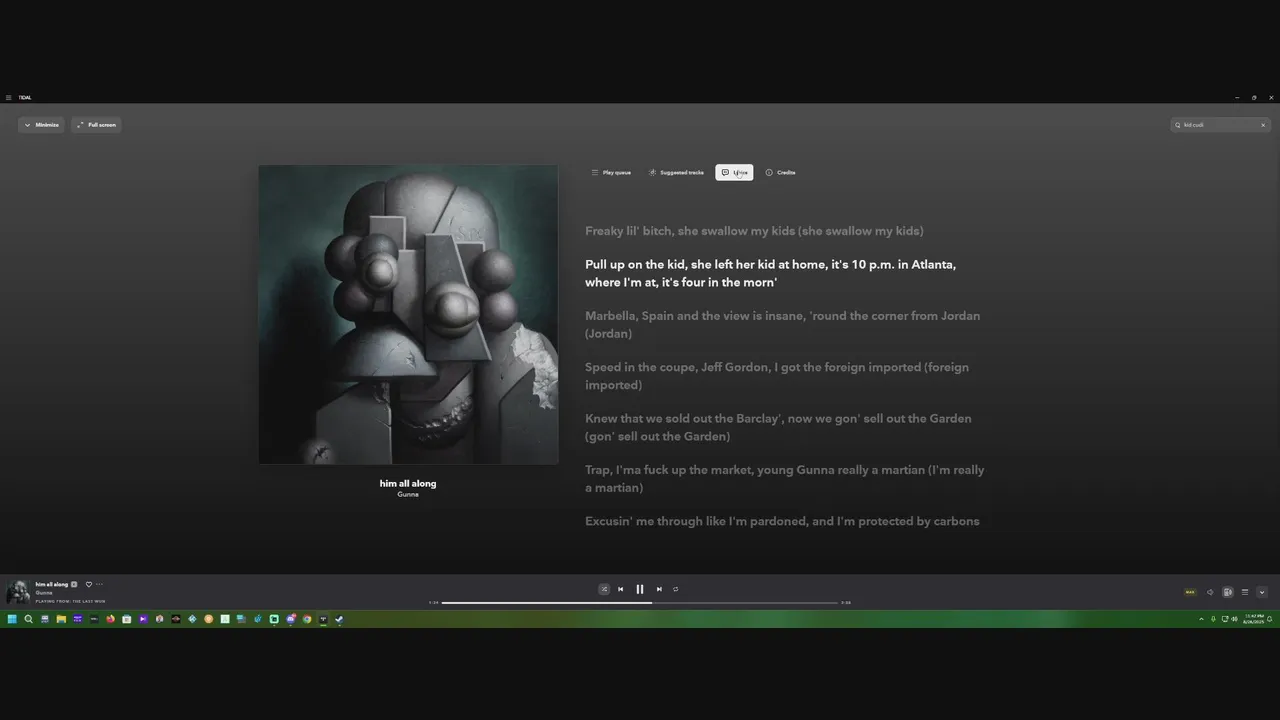Click the microphone tray icon

(x=1213, y=619)
